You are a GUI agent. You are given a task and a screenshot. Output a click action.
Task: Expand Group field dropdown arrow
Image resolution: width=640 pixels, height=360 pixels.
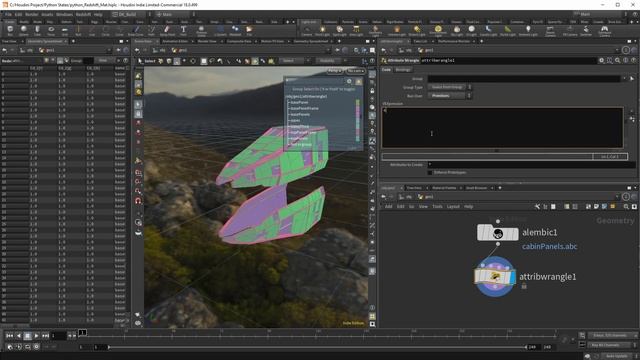pyautogui.click(x=624, y=78)
